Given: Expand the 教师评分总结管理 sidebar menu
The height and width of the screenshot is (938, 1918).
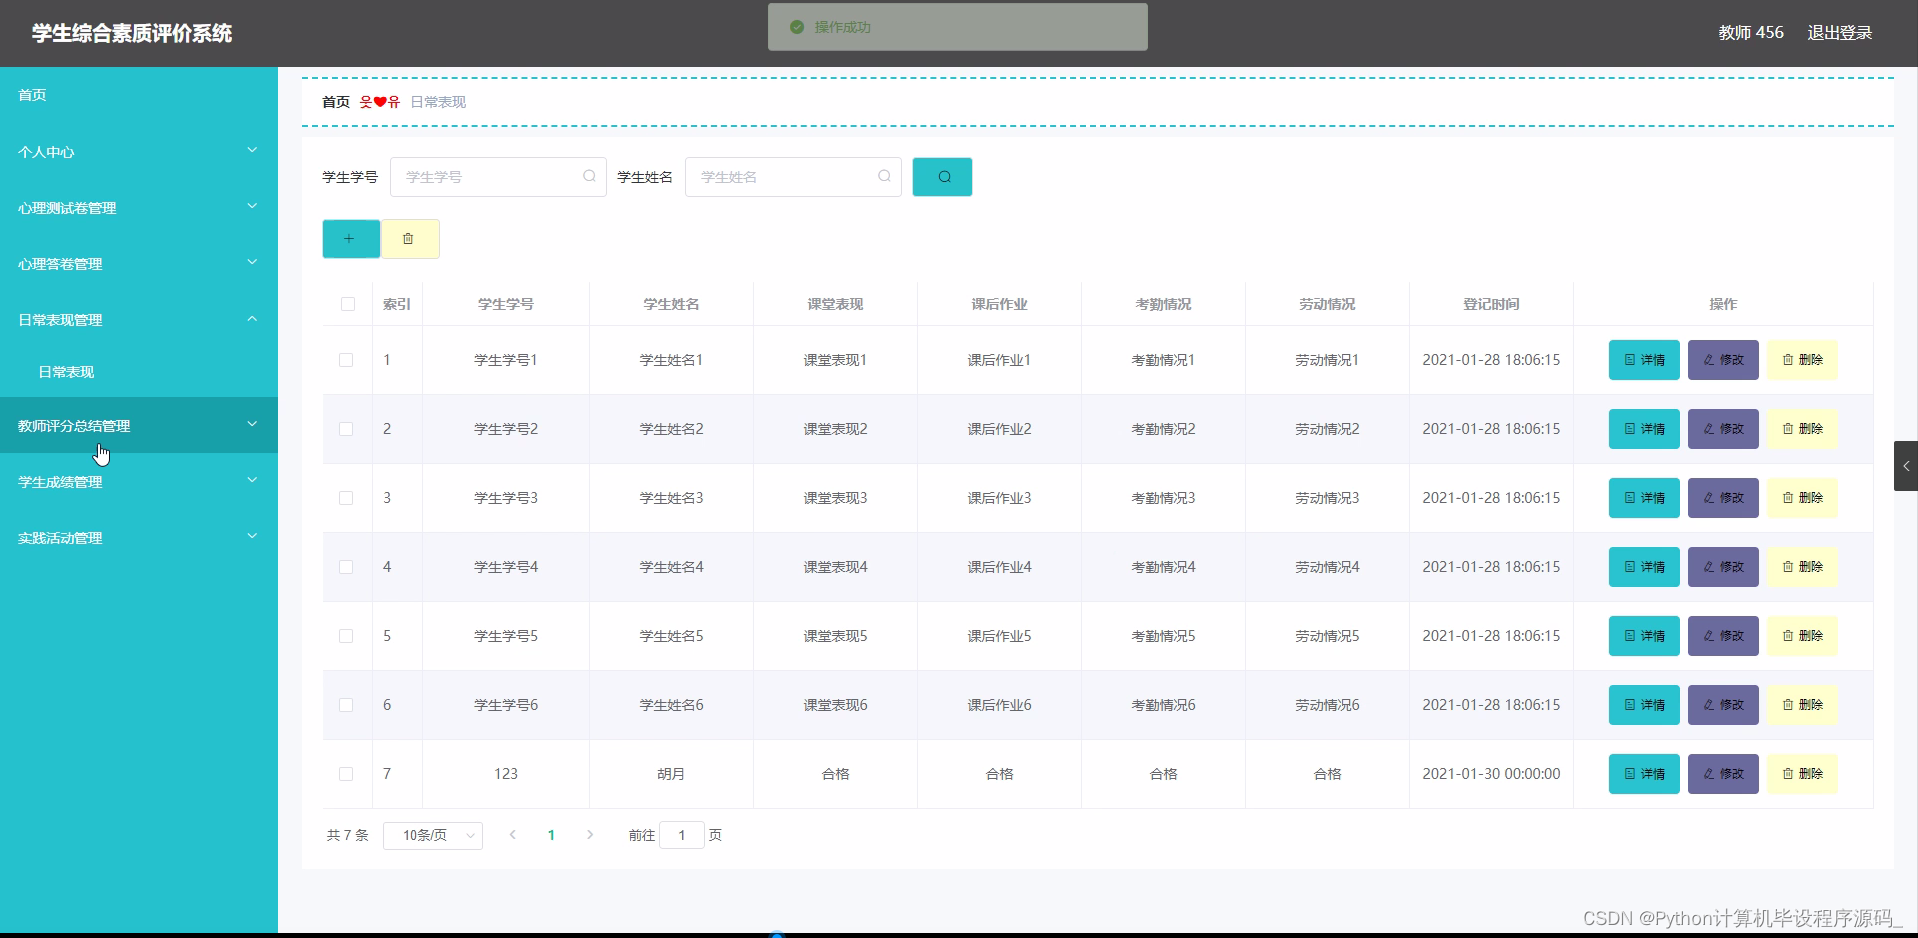Looking at the screenshot, I should (139, 426).
